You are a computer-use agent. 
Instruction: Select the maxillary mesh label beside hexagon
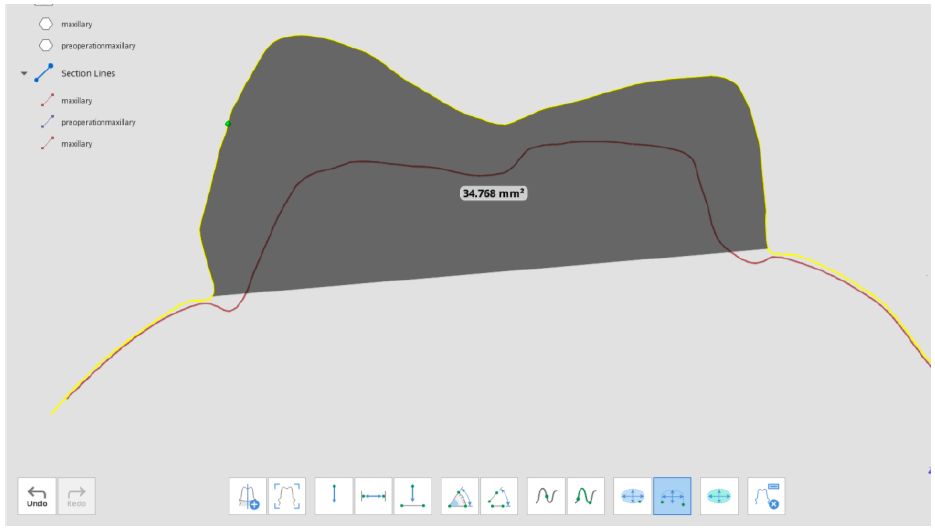[x=77, y=24]
